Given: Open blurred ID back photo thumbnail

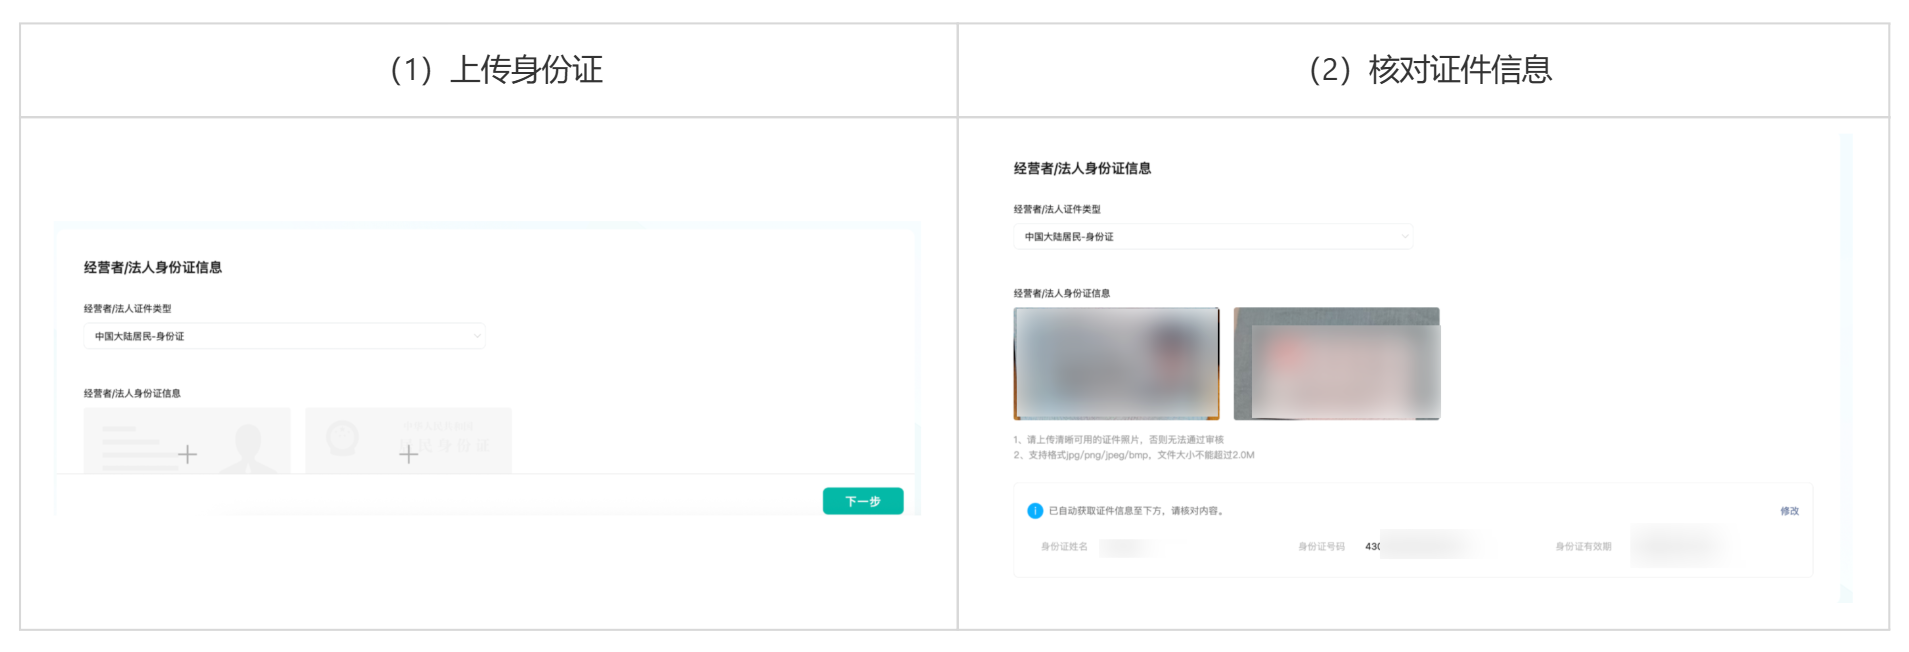Looking at the screenshot, I should 1337,364.
